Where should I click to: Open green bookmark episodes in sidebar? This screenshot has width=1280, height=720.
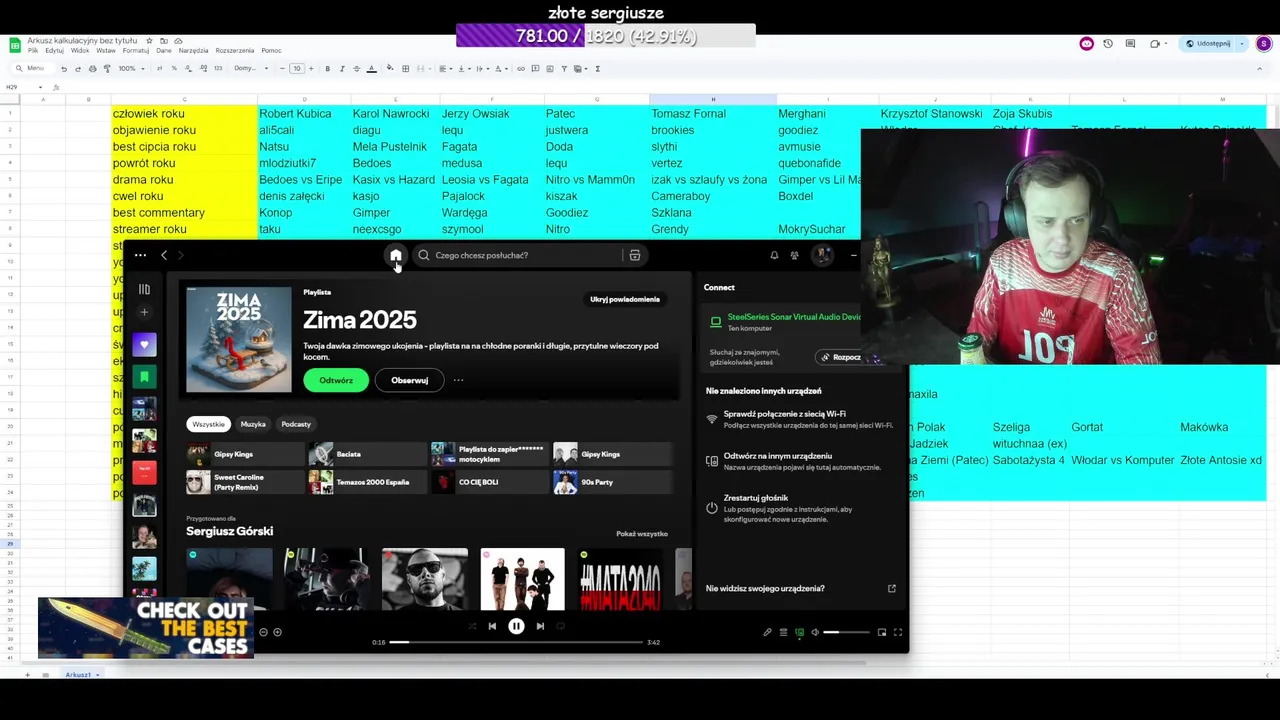[x=144, y=377]
